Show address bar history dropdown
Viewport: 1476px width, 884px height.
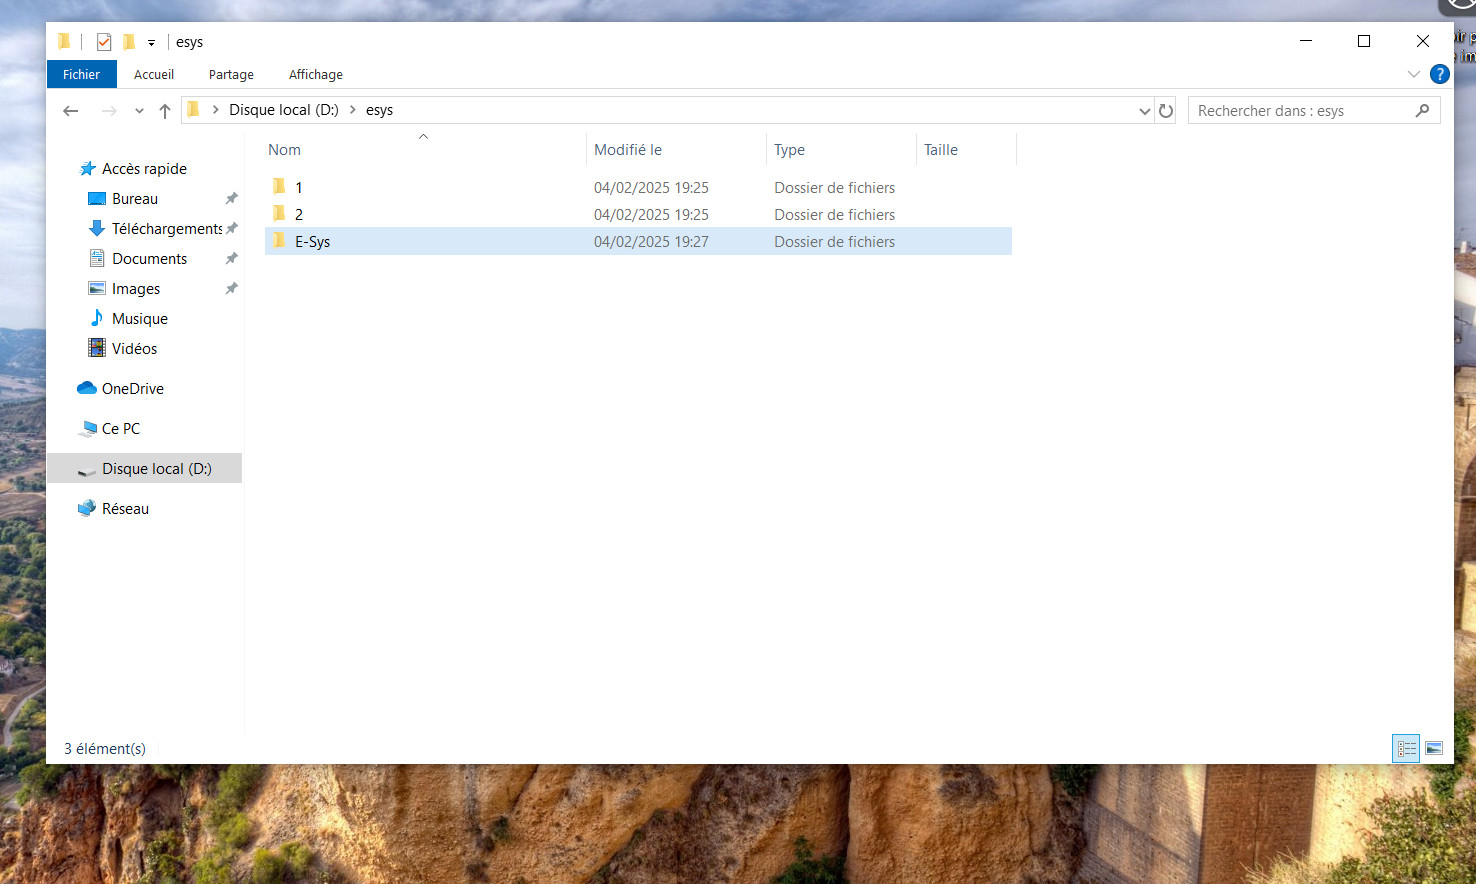[x=1145, y=111]
